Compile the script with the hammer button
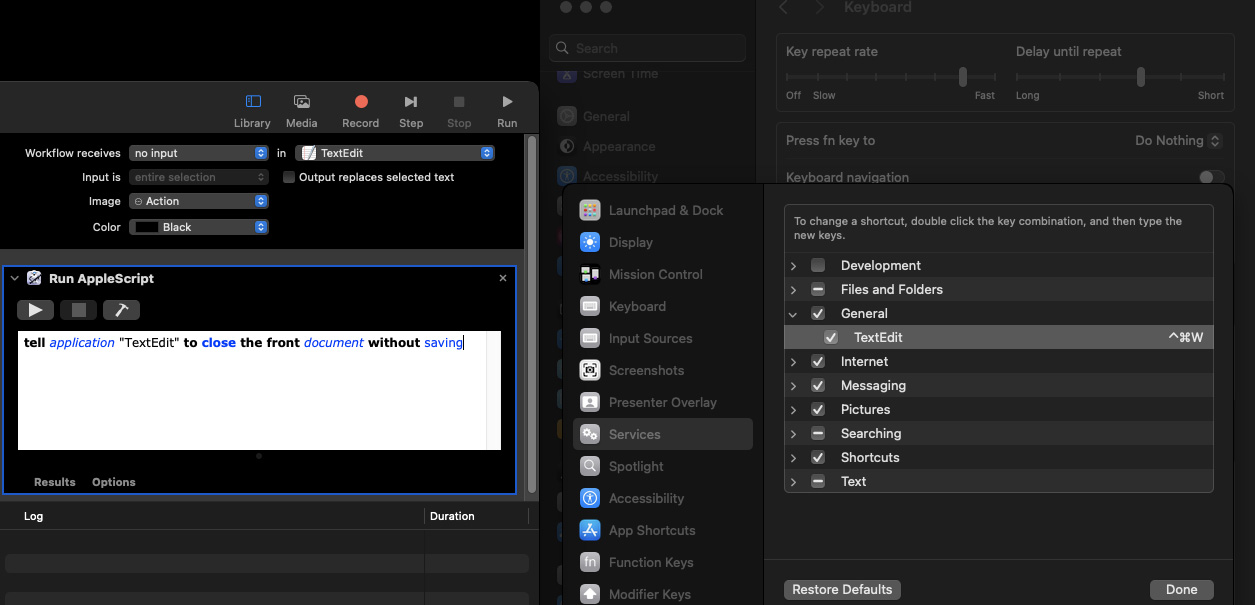Screen dimensions: 1255x605 tap(121, 309)
